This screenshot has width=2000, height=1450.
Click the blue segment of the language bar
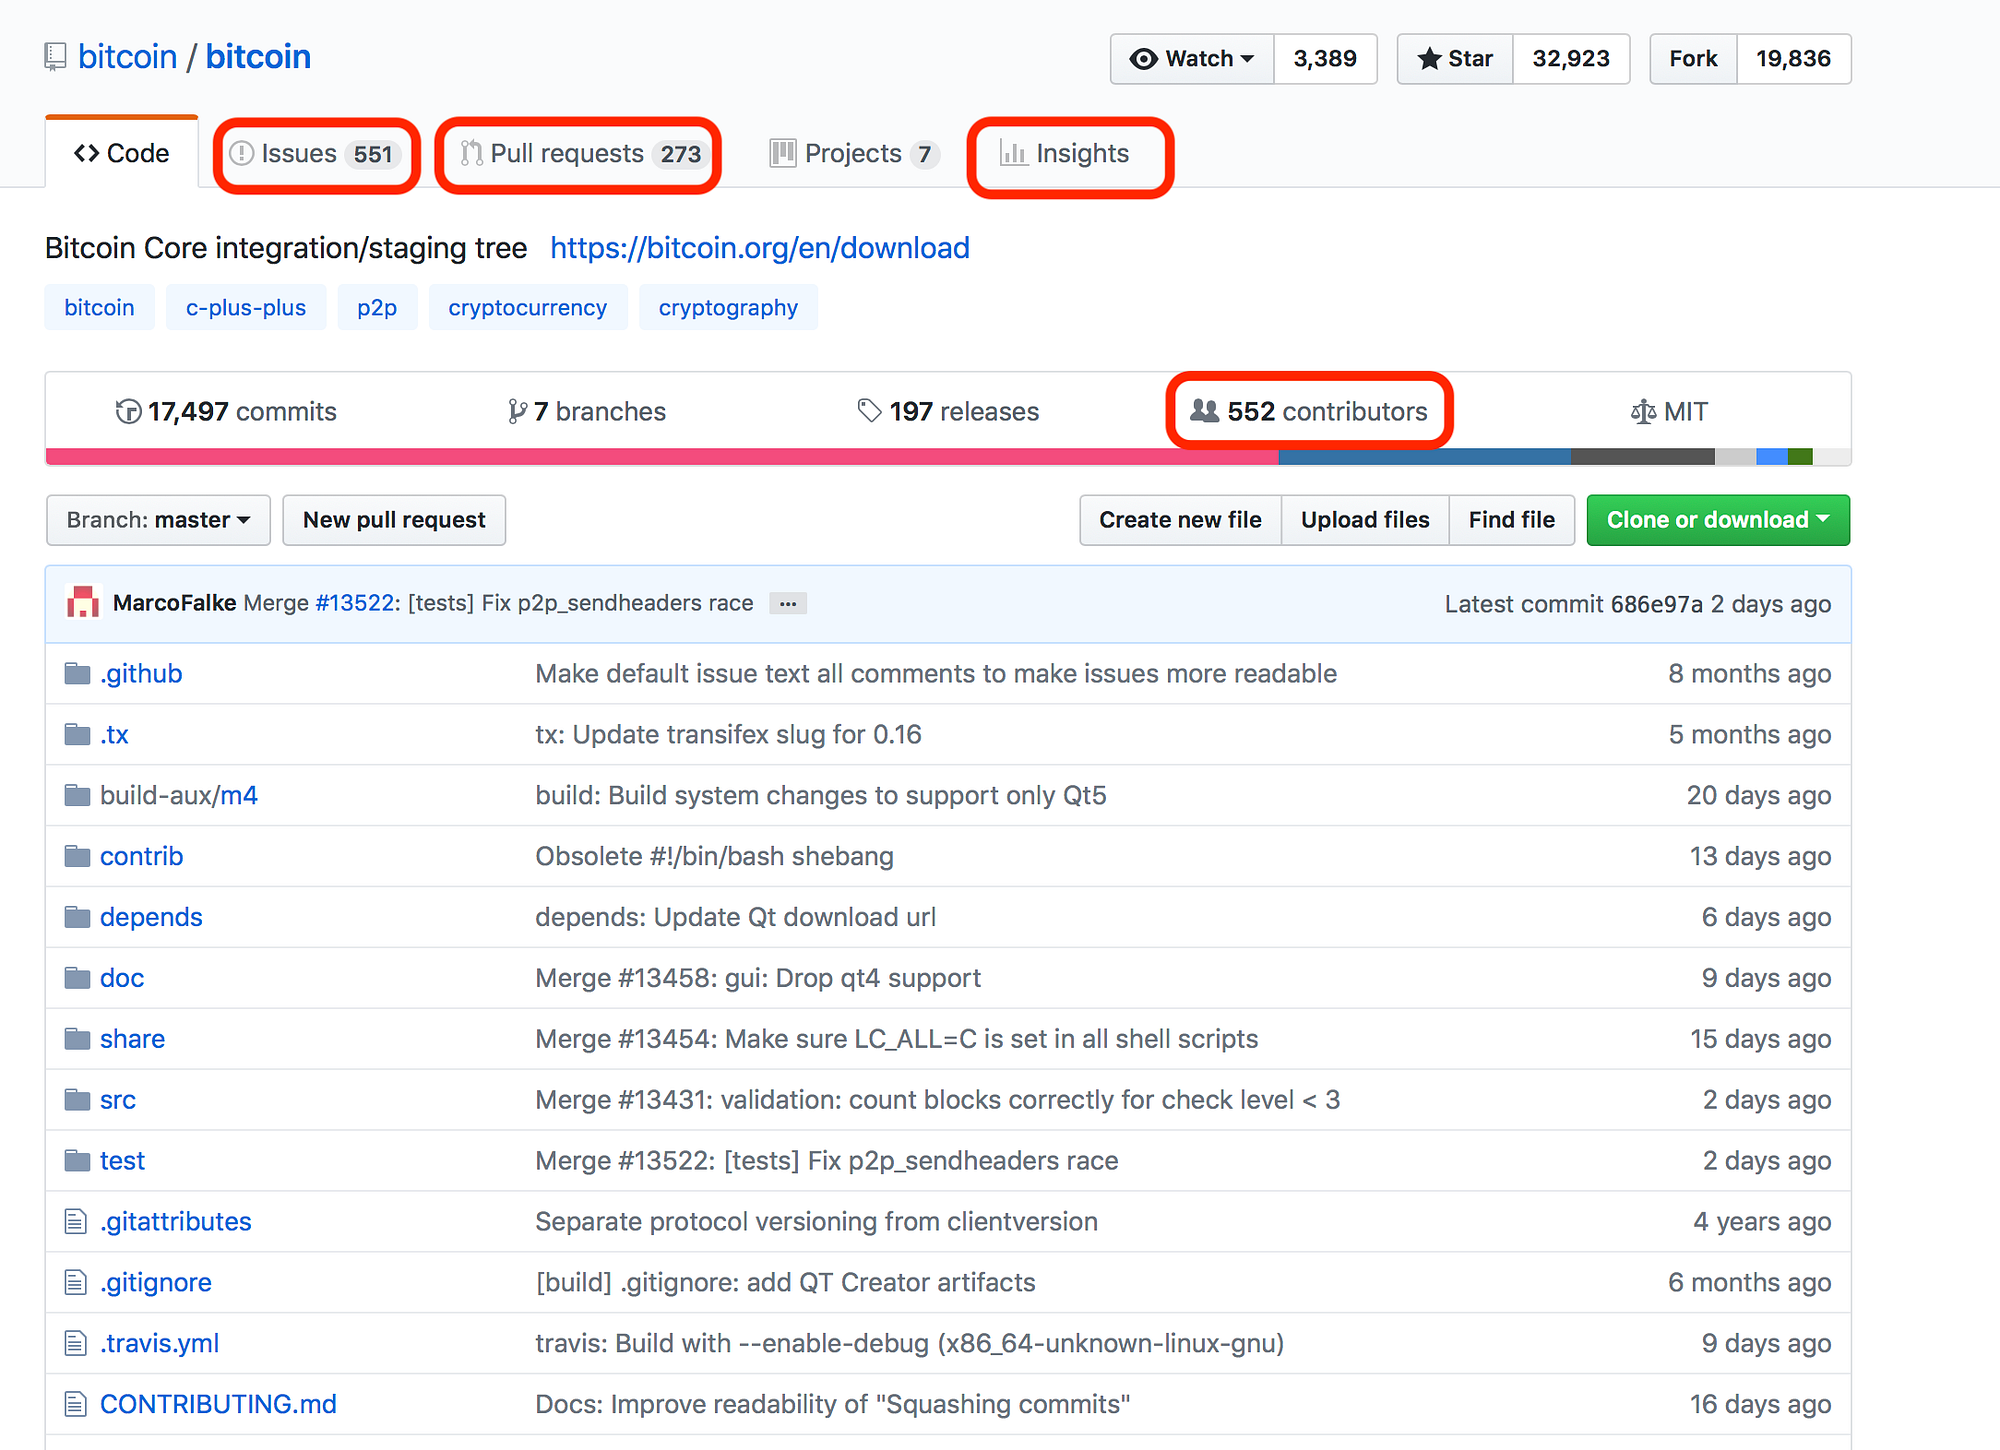[1424, 457]
